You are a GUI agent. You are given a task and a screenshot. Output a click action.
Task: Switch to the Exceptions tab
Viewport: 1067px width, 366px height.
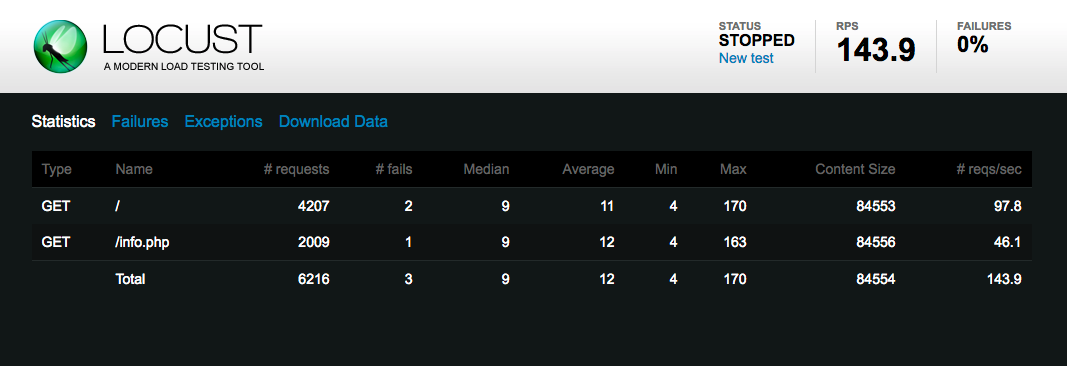tap(223, 122)
